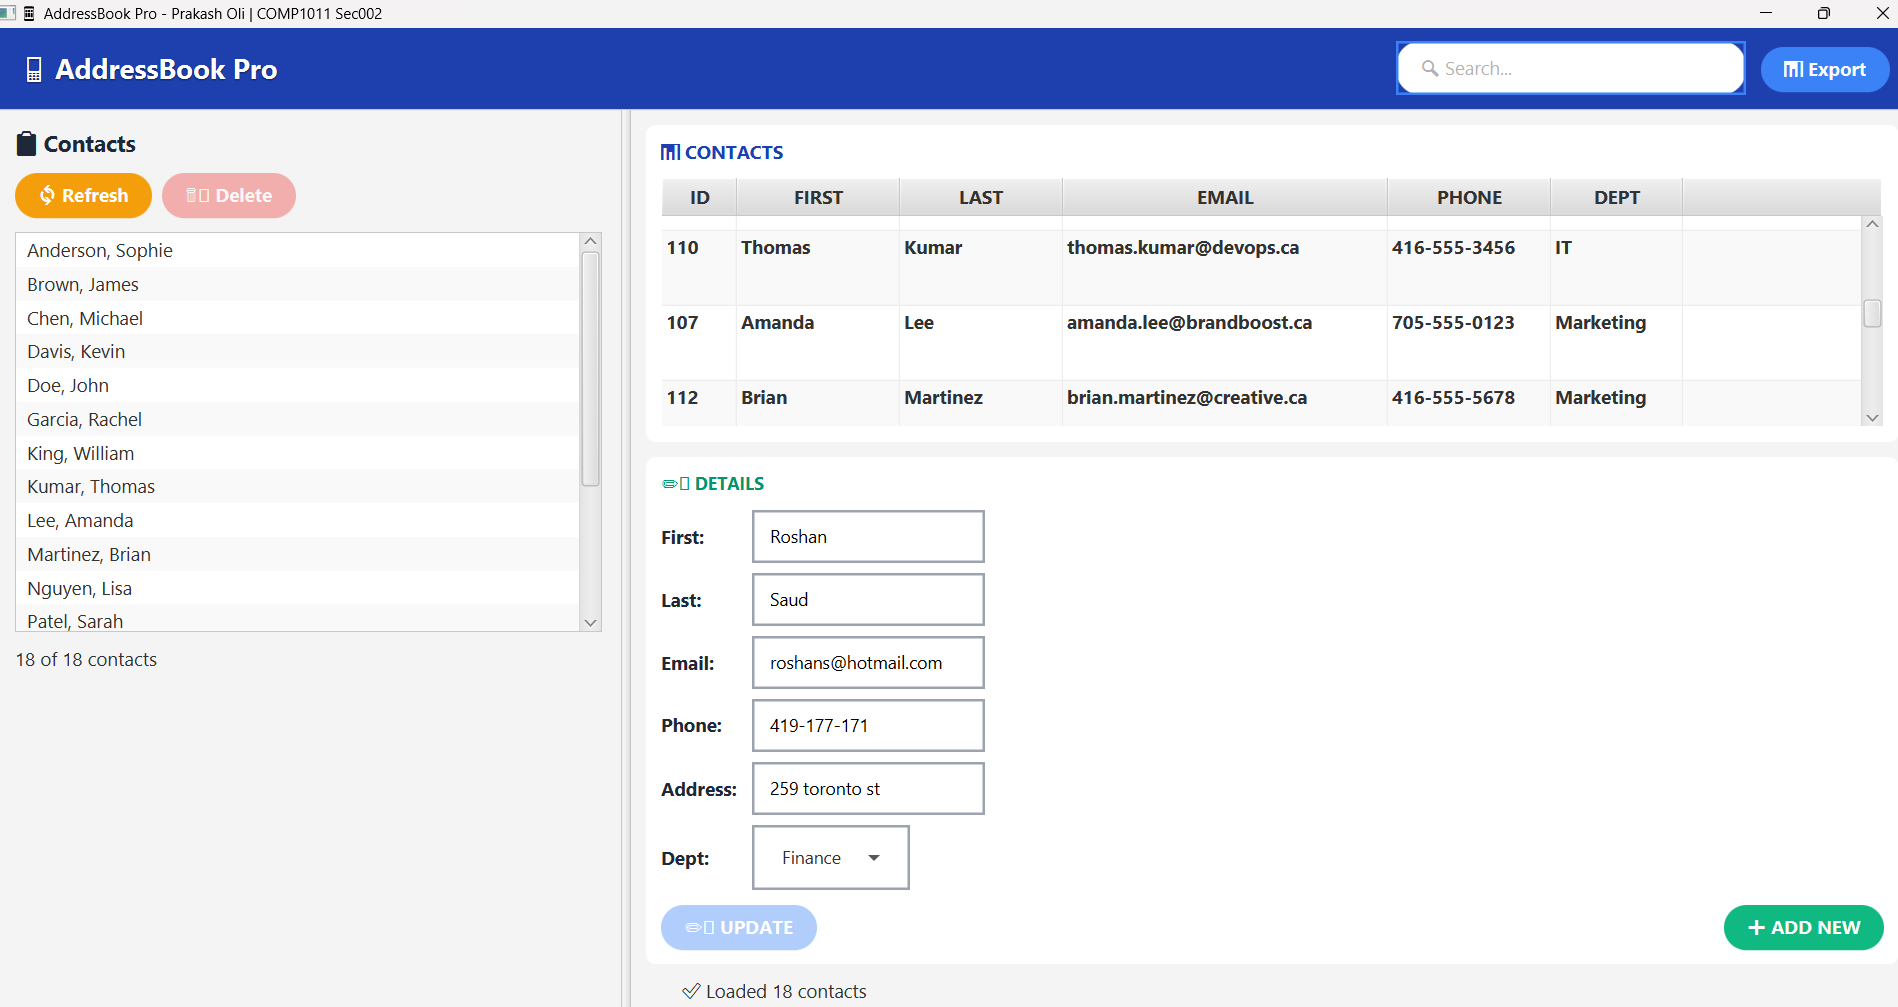Click the UPDATE button
This screenshot has height=1007, width=1898.
coord(738,927)
